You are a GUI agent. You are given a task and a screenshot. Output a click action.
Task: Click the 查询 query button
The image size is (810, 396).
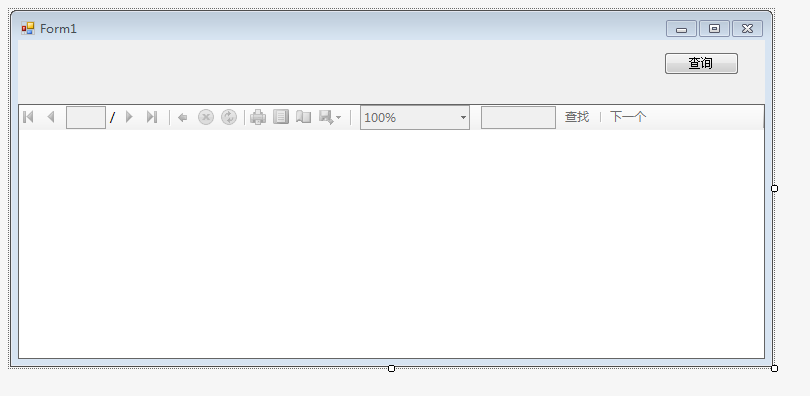pyautogui.click(x=701, y=64)
